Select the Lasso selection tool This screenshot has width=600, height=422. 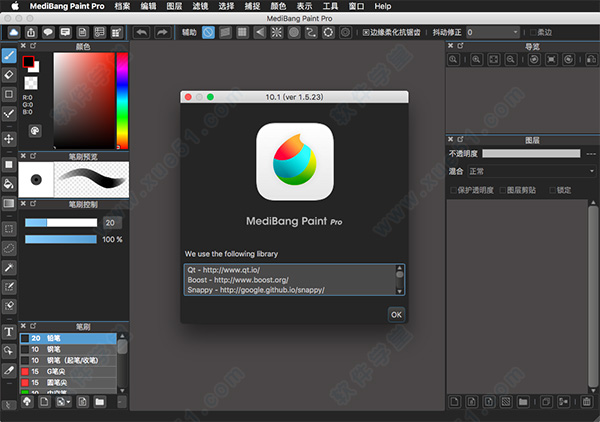tap(9, 248)
